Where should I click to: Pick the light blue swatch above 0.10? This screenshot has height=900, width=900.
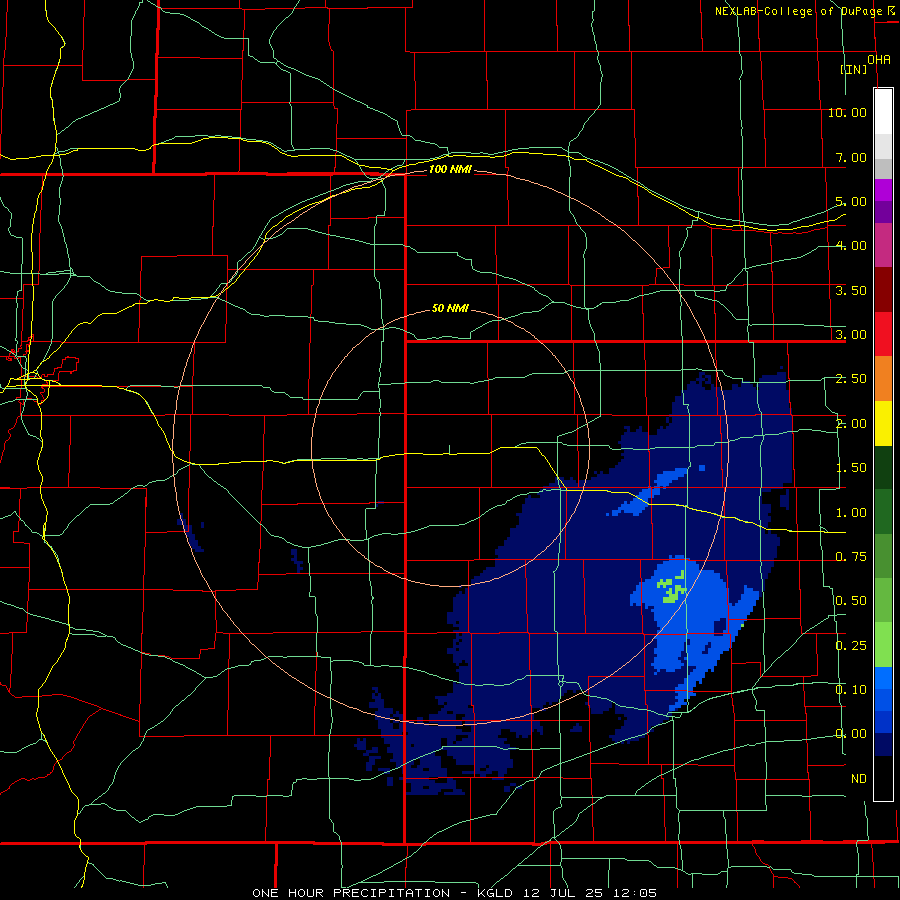tap(883, 678)
